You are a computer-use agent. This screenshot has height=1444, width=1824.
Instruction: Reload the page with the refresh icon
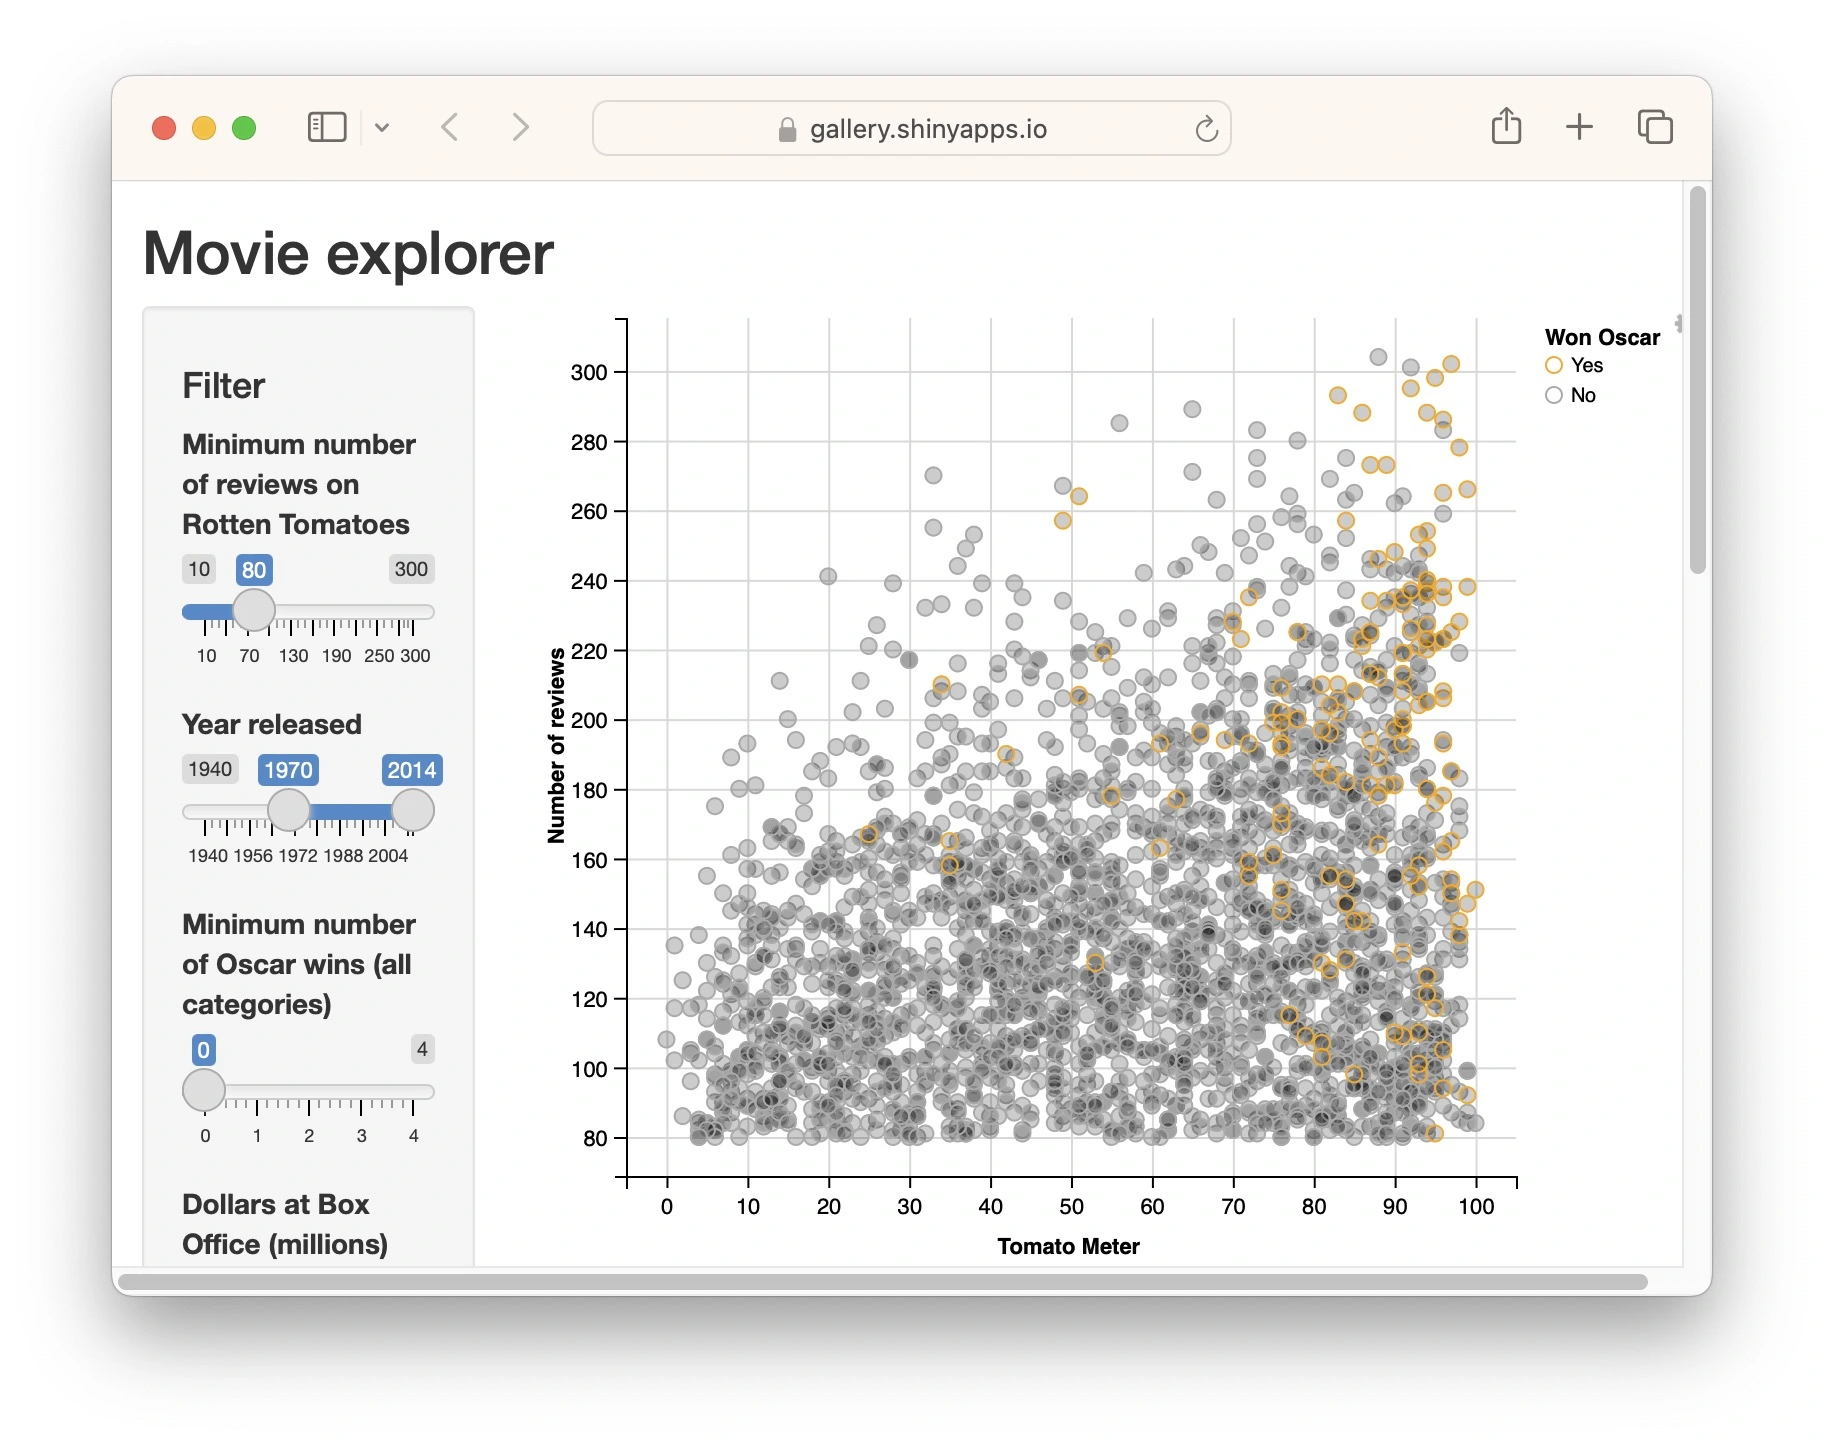pos(1206,129)
